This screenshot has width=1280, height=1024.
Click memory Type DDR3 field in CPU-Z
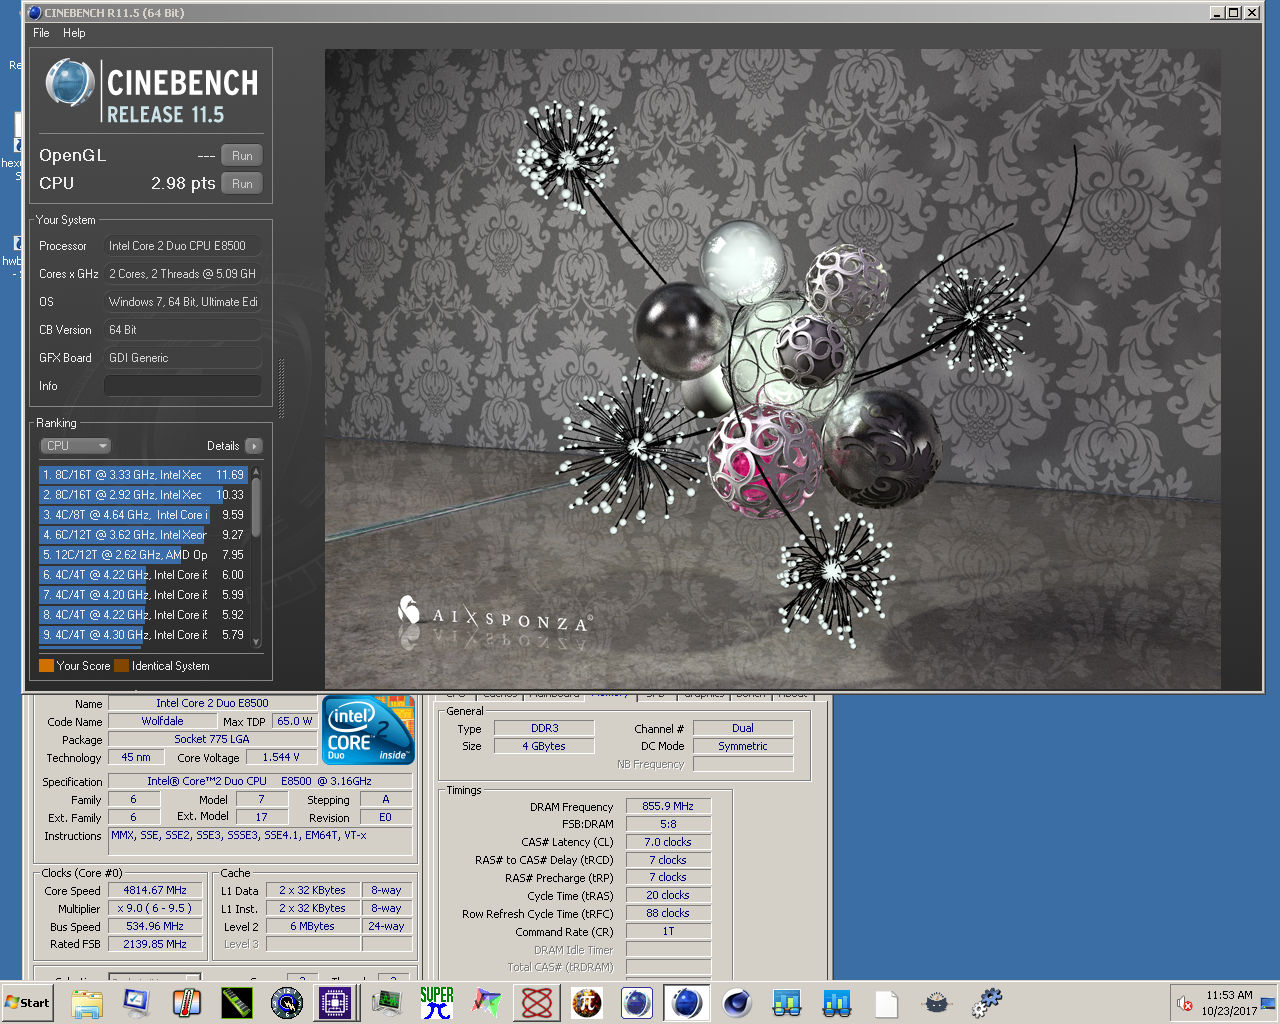coord(544,728)
